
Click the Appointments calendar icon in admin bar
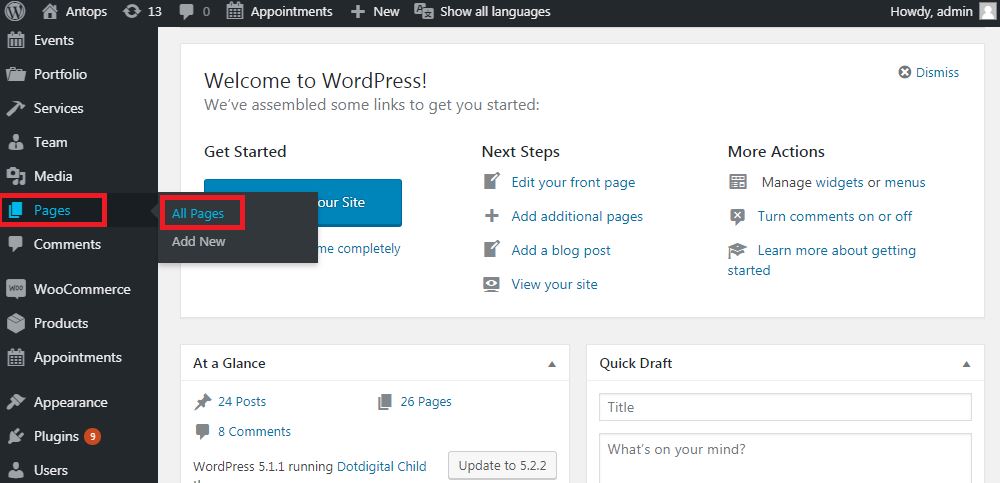coord(235,11)
